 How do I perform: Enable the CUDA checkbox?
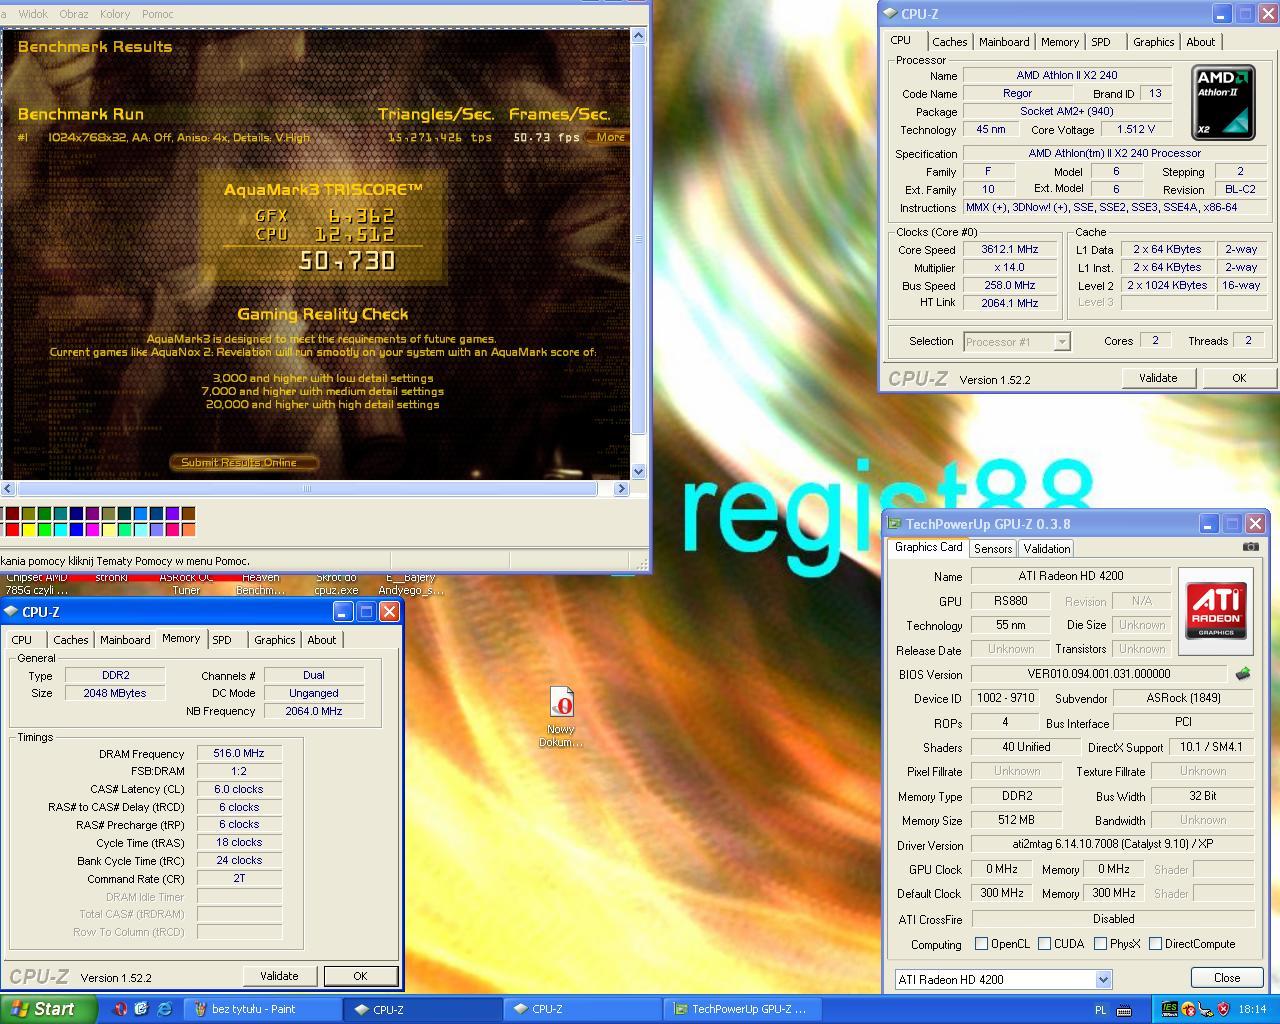(x=1044, y=944)
